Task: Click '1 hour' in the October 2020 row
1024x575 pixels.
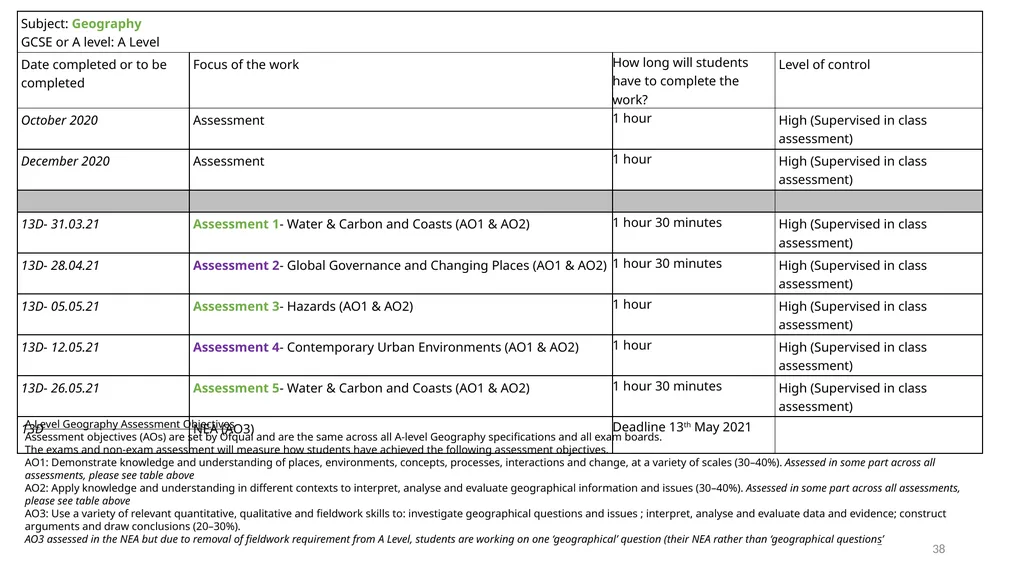Action: pos(632,119)
